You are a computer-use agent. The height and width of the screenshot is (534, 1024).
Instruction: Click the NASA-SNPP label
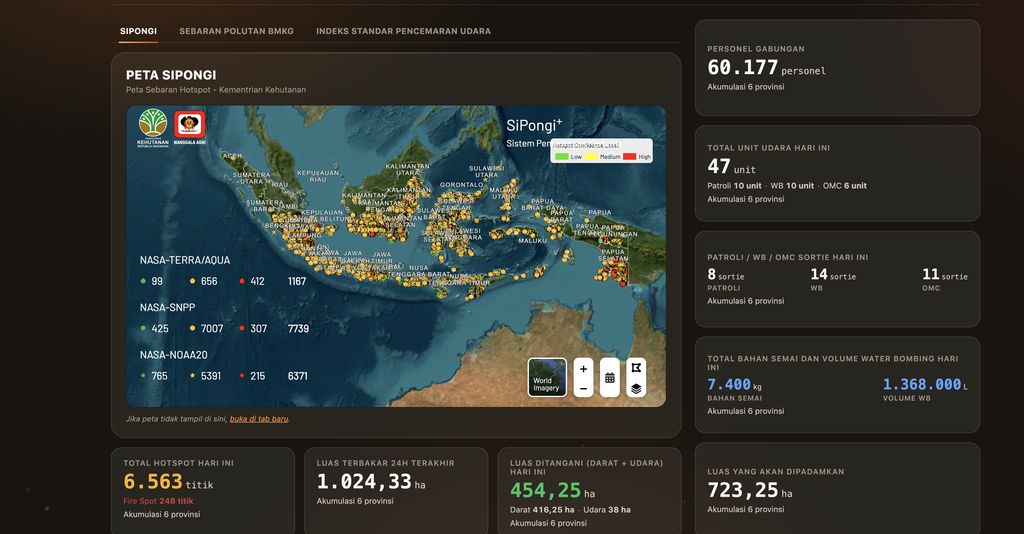[x=167, y=307]
